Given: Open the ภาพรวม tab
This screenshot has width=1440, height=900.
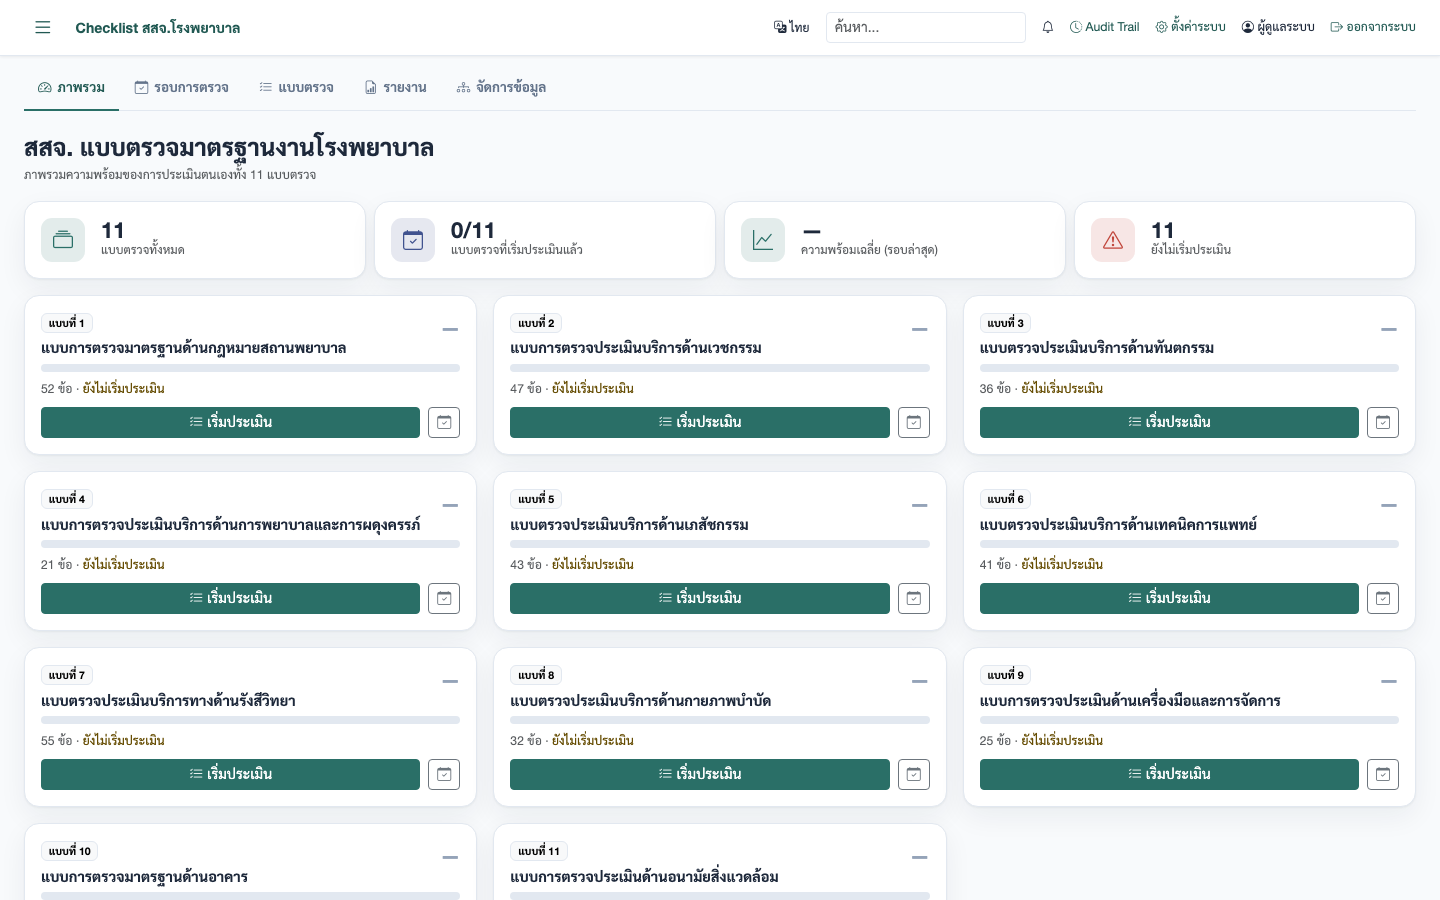Looking at the screenshot, I should coord(71,88).
